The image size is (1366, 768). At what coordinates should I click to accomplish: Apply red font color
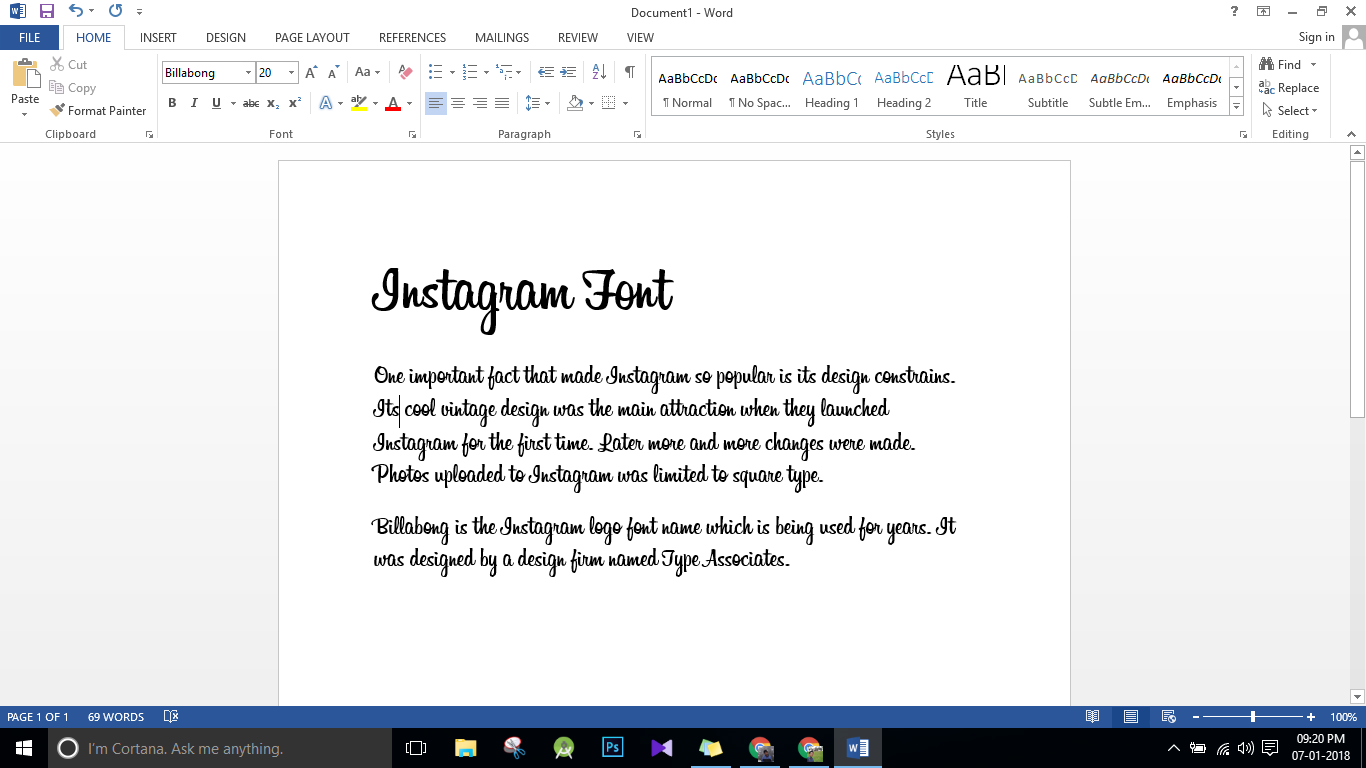coord(393,103)
